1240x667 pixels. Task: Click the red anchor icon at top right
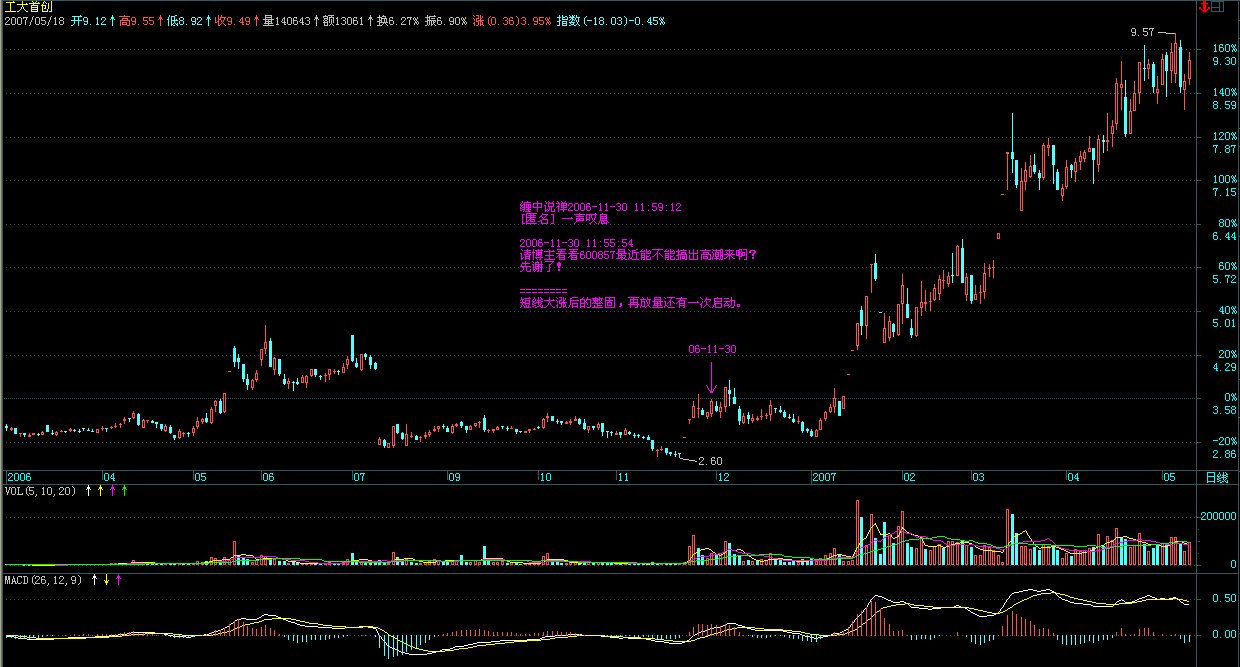pyautogui.click(x=1204, y=7)
